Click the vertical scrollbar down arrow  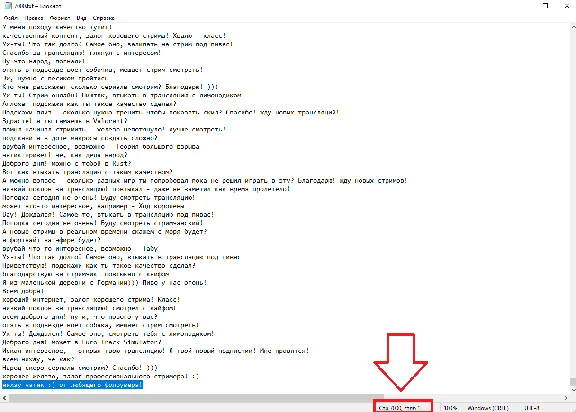(x=573, y=390)
